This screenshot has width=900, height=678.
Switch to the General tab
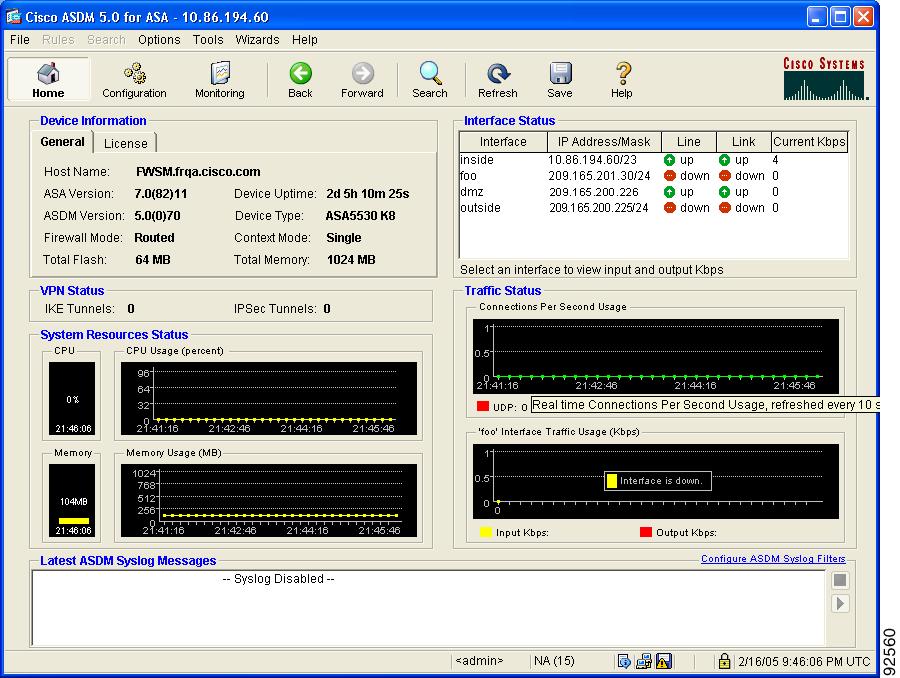click(62, 142)
